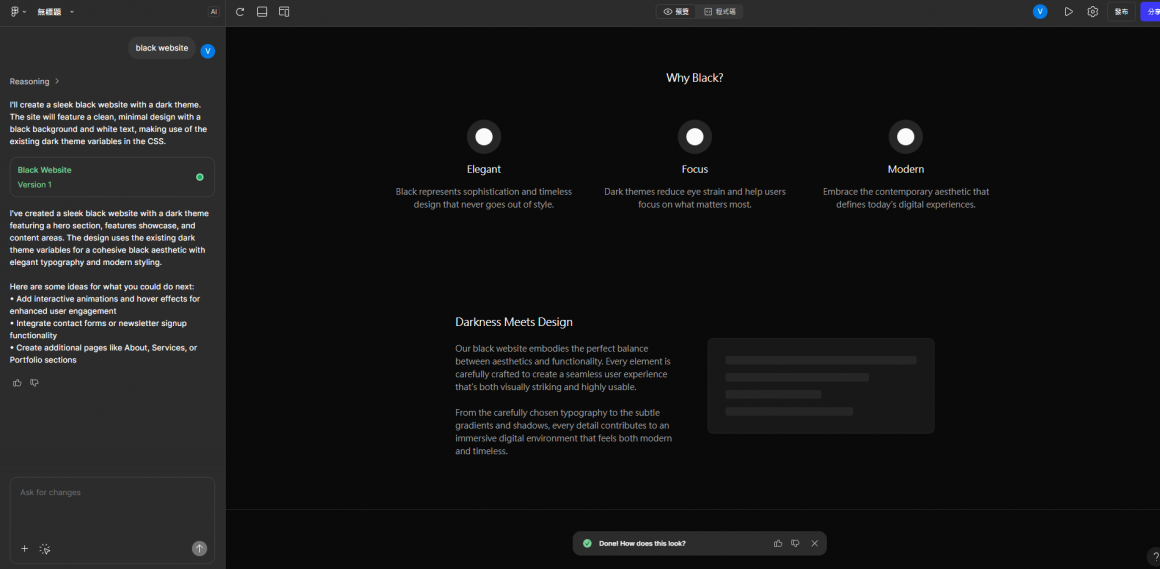The height and width of the screenshot is (569, 1160).
Task: Click the Ask for changes input field
Action: [112, 505]
